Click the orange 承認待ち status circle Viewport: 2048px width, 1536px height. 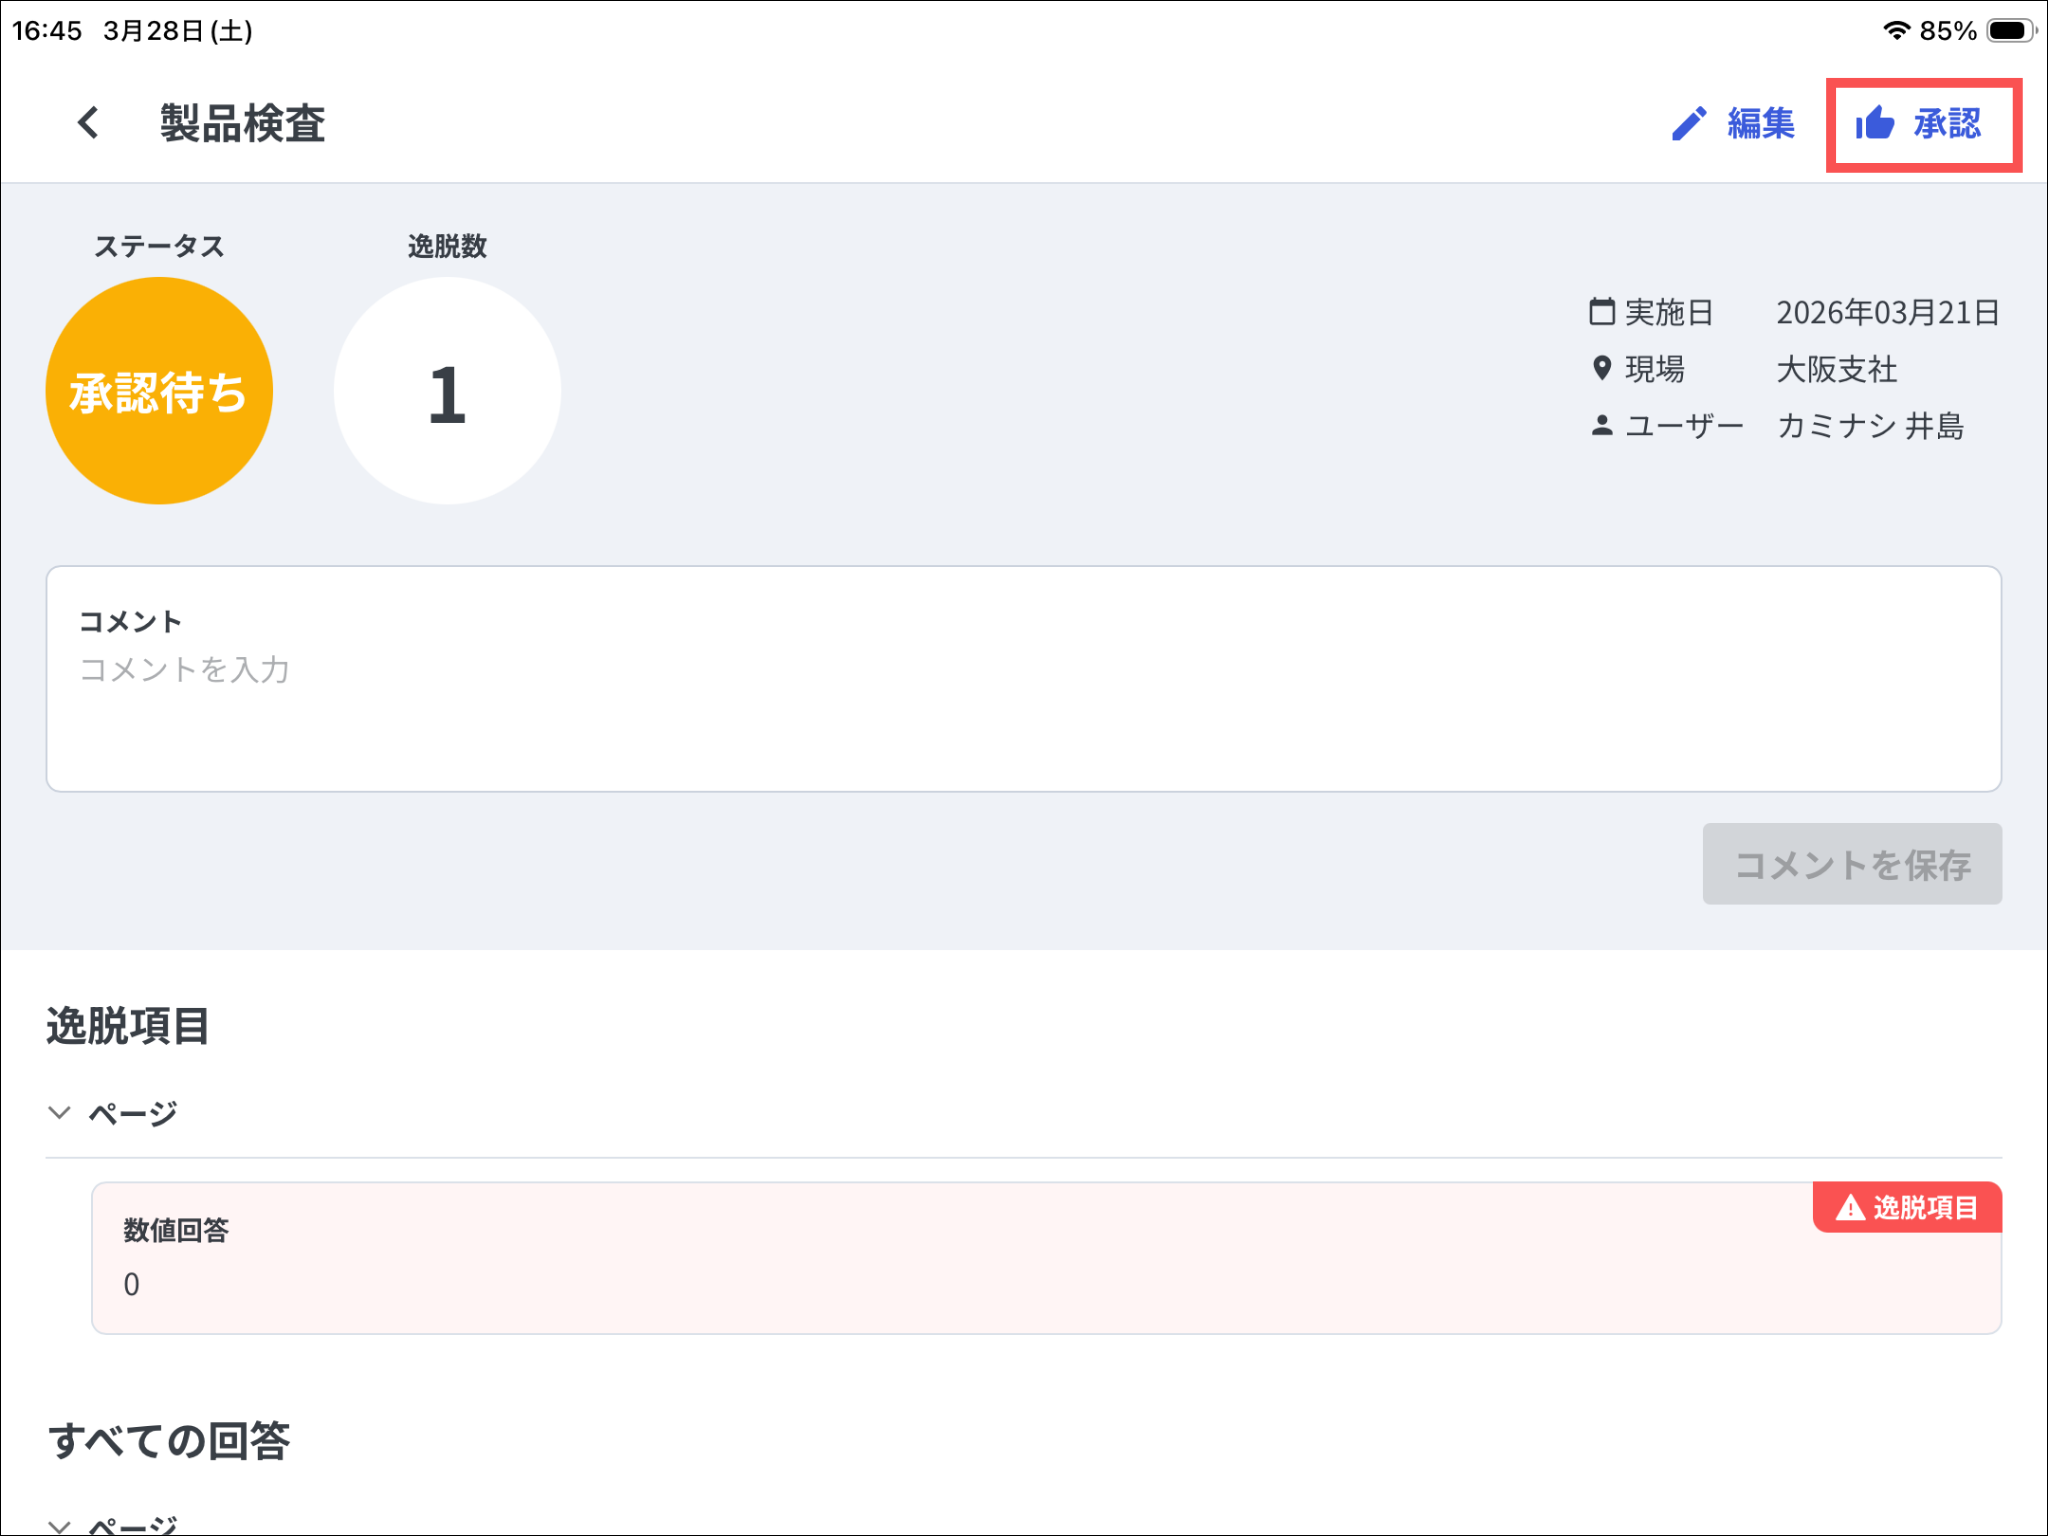[159, 391]
